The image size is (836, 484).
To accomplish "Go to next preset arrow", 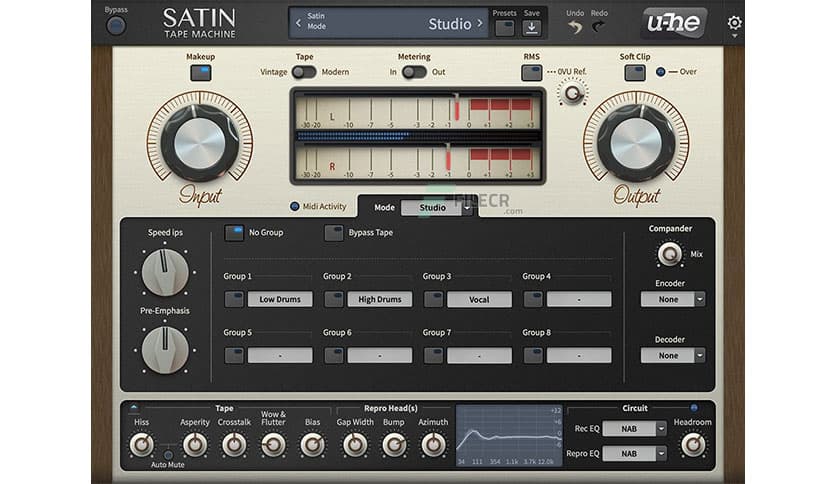I will pyautogui.click(x=480, y=23).
